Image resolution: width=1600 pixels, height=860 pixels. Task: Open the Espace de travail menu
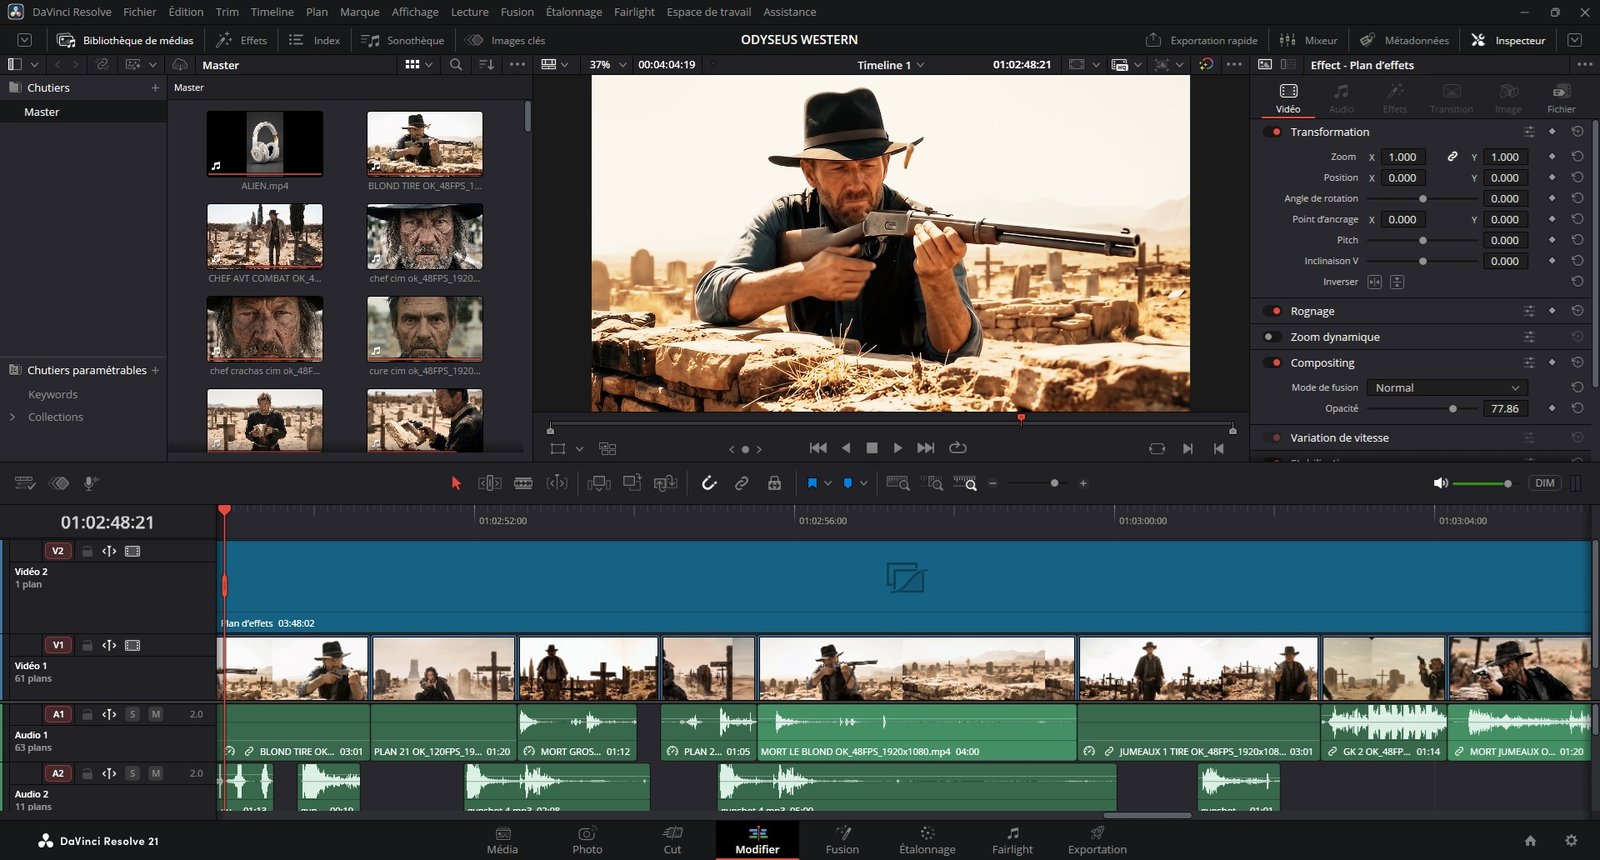709,12
